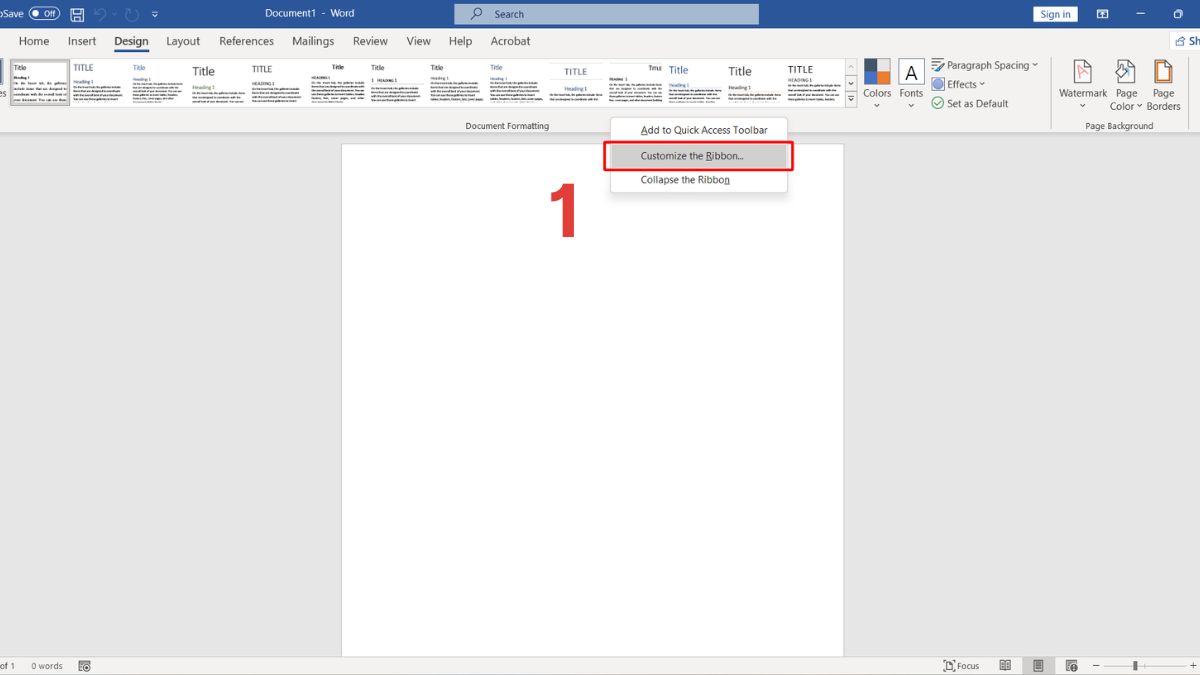1200x675 pixels.
Task: Switch to the Layout ribbon tab
Action: pos(183,41)
